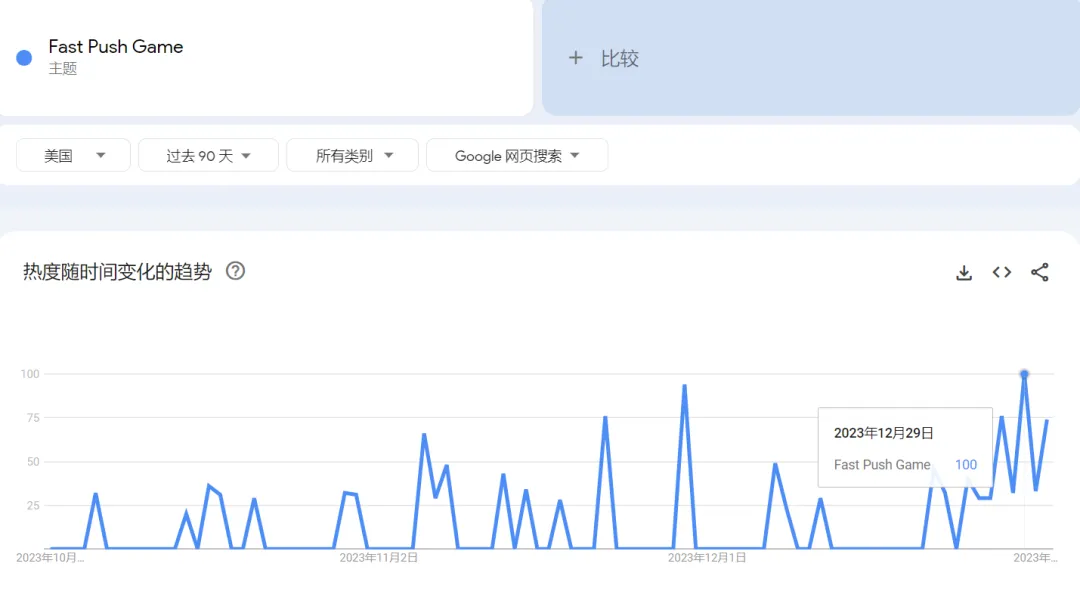Open the 所有类别 category dropdown

coord(353,156)
